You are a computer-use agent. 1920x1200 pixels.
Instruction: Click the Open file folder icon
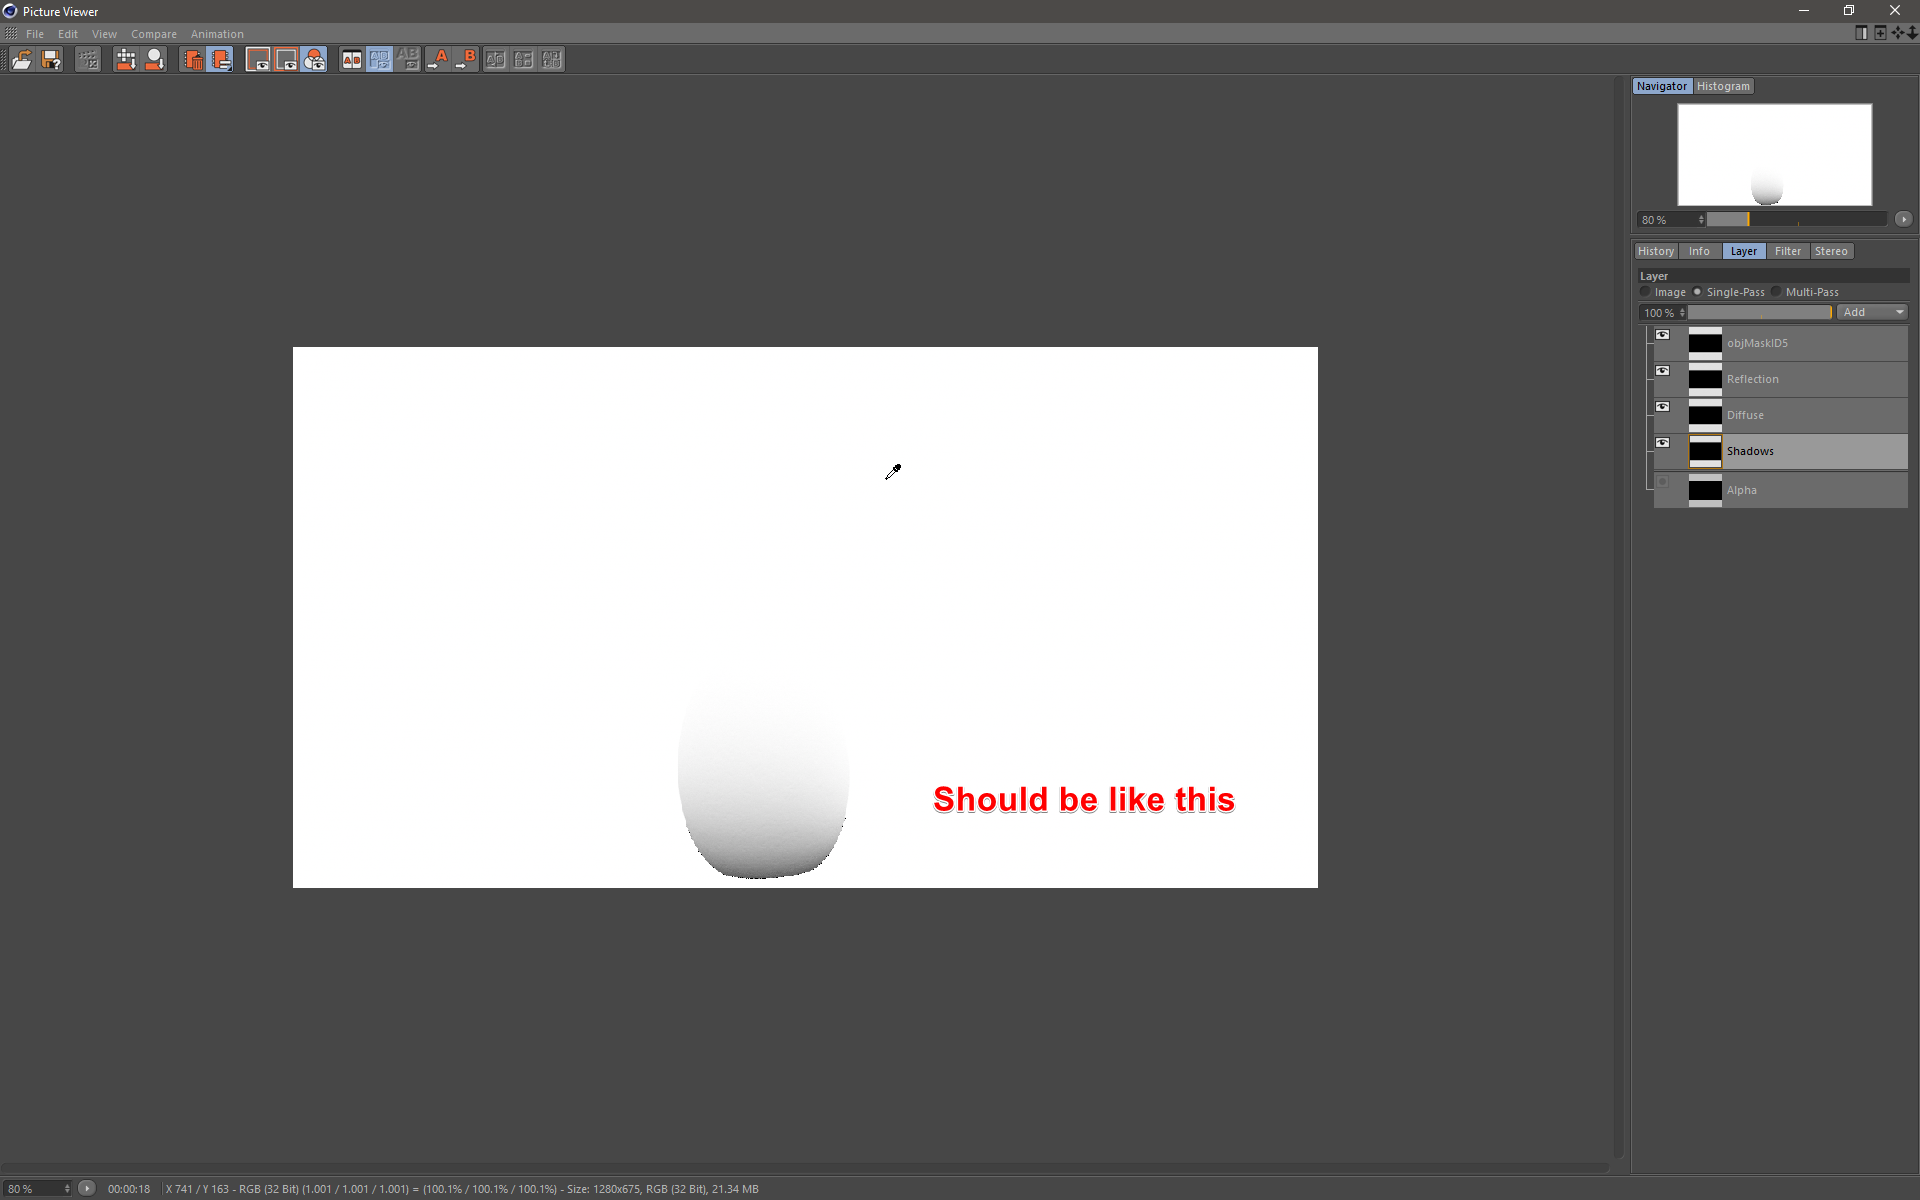(x=21, y=60)
